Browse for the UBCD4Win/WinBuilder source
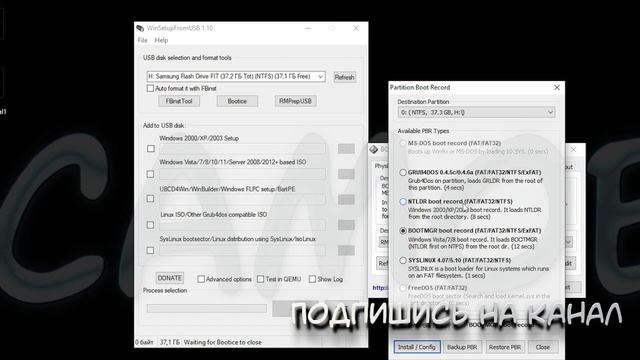Screen dimensions: 640x360 point(346,199)
